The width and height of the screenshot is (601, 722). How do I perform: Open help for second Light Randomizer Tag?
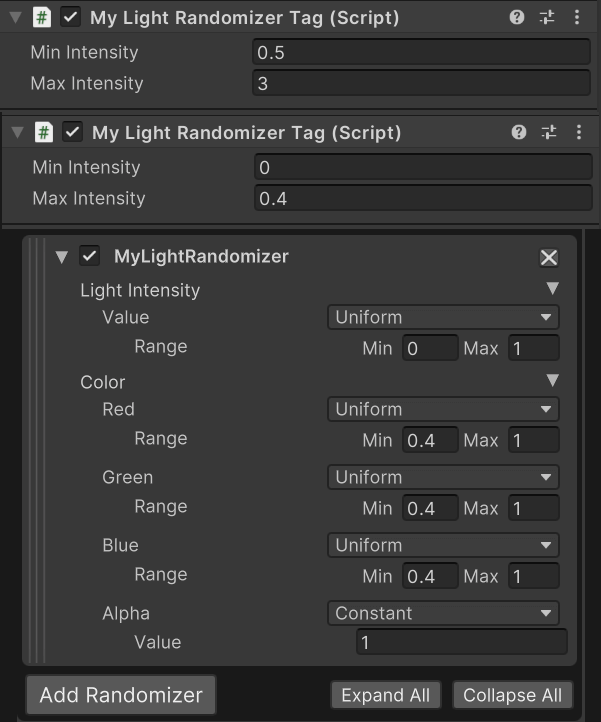click(x=519, y=133)
